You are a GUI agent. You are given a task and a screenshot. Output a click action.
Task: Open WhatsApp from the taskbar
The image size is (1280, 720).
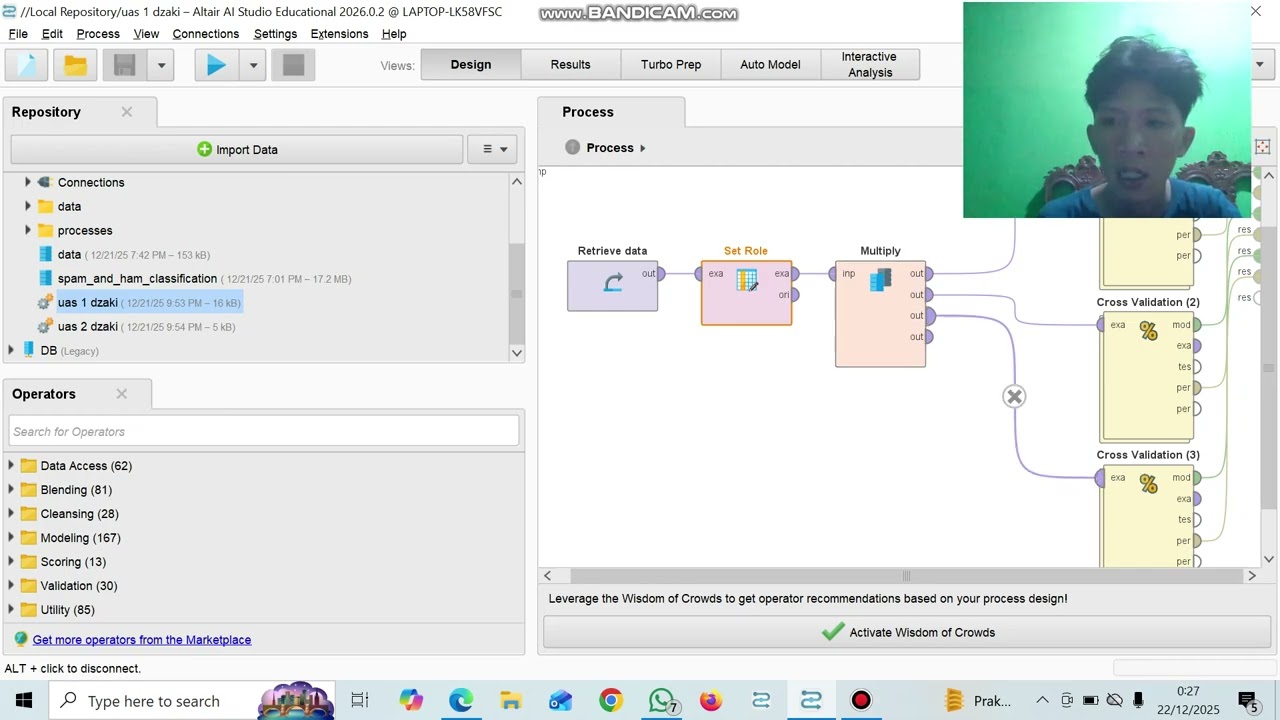point(661,701)
